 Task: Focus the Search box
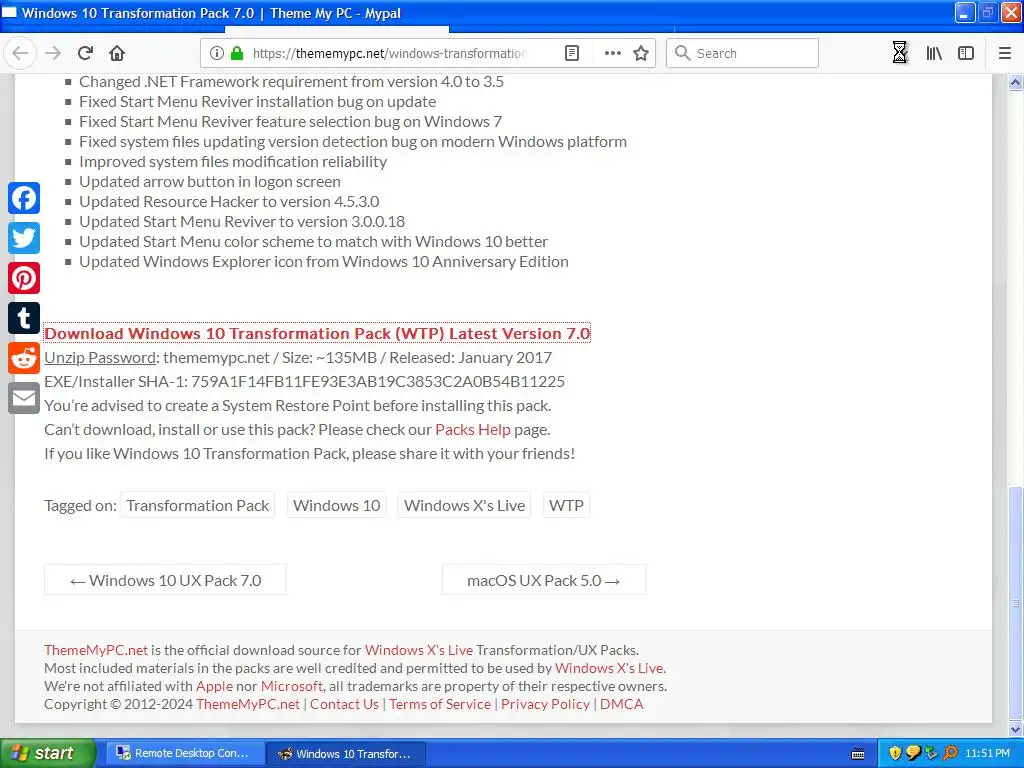click(x=742, y=54)
